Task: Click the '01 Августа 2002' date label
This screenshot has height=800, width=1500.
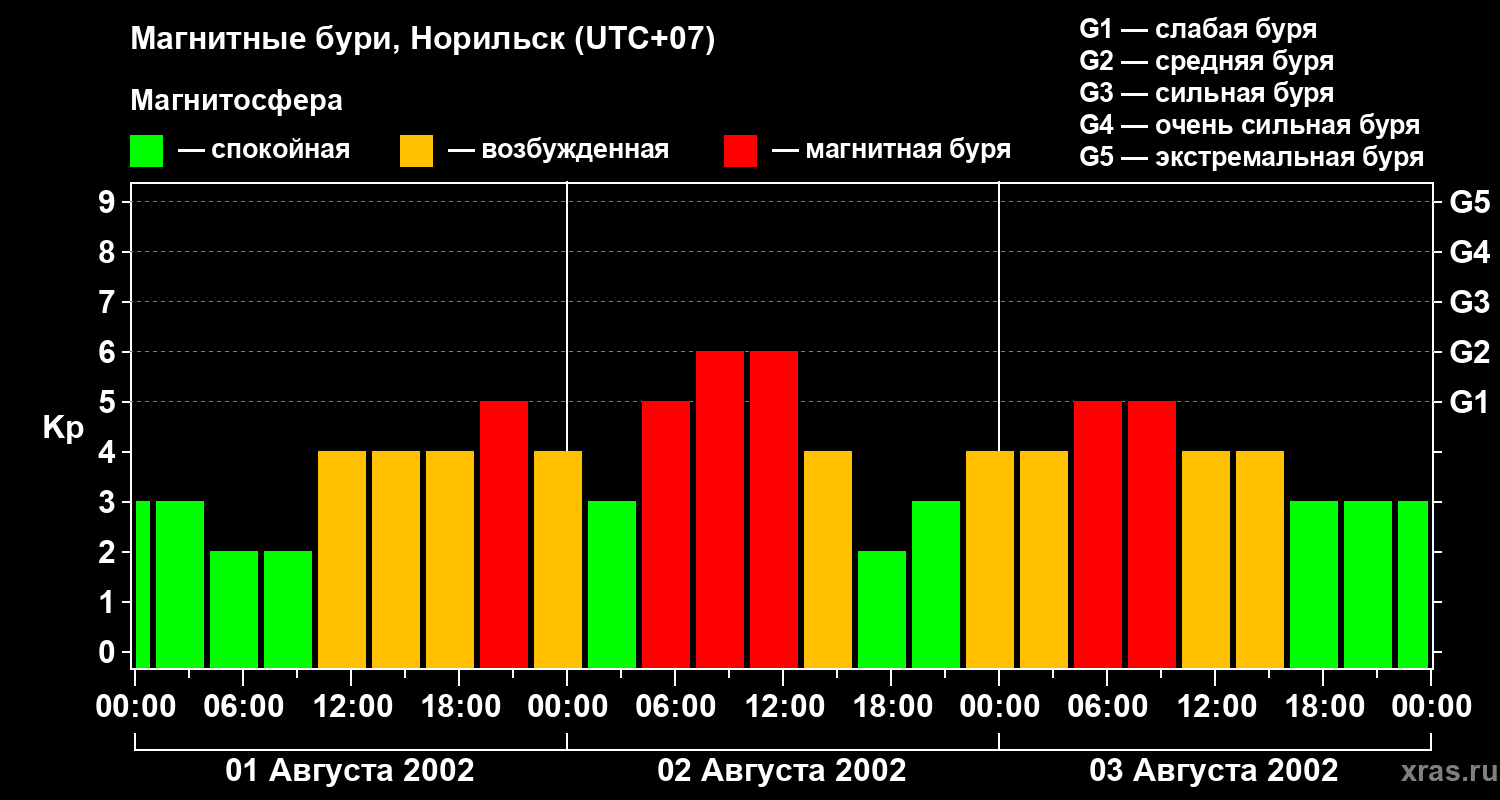Action: [x=350, y=771]
